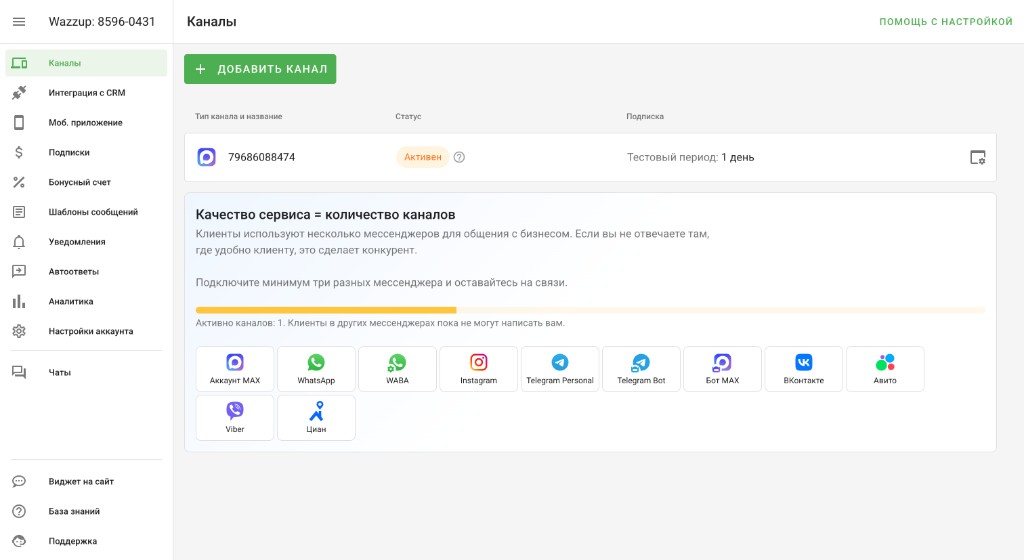This screenshot has width=1024, height=560.
Task: Open База знаний link
Action: (86, 511)
